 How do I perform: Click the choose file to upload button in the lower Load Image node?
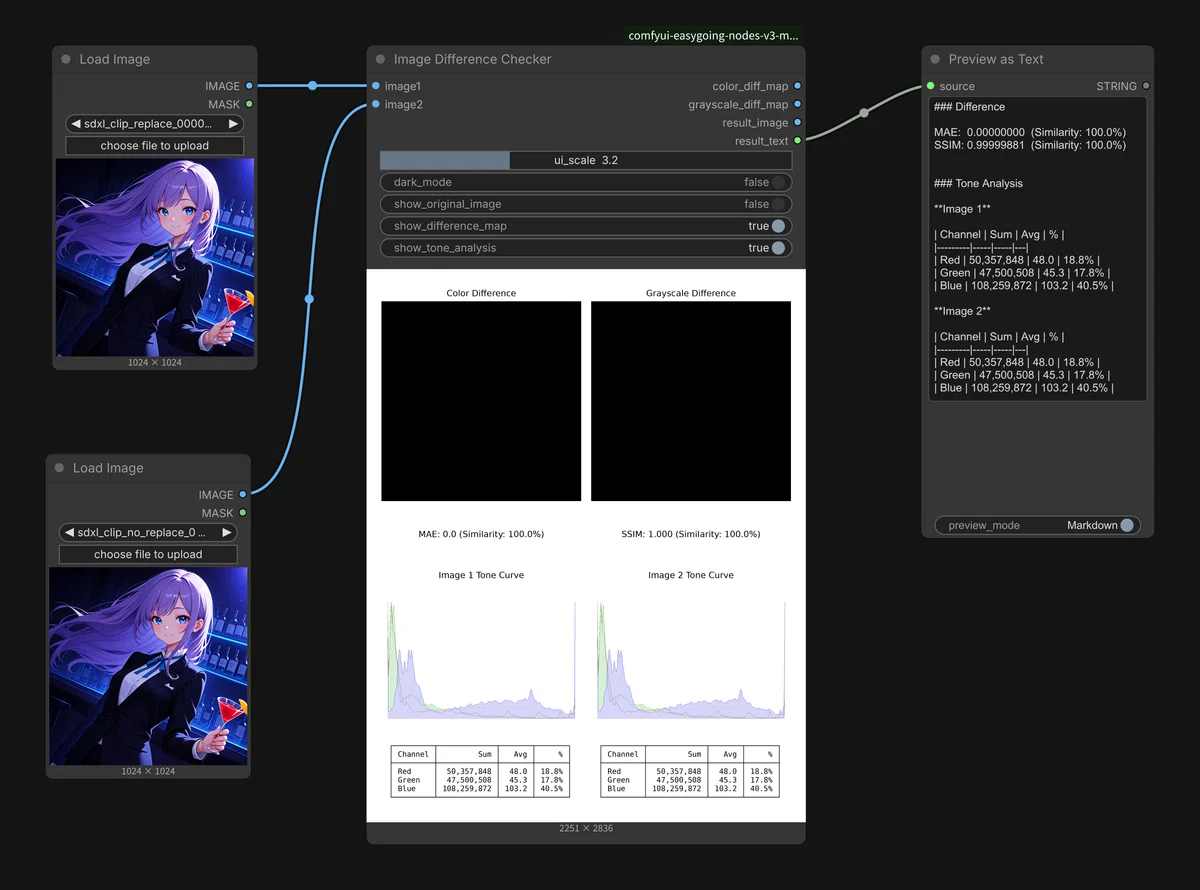(148, 554)
